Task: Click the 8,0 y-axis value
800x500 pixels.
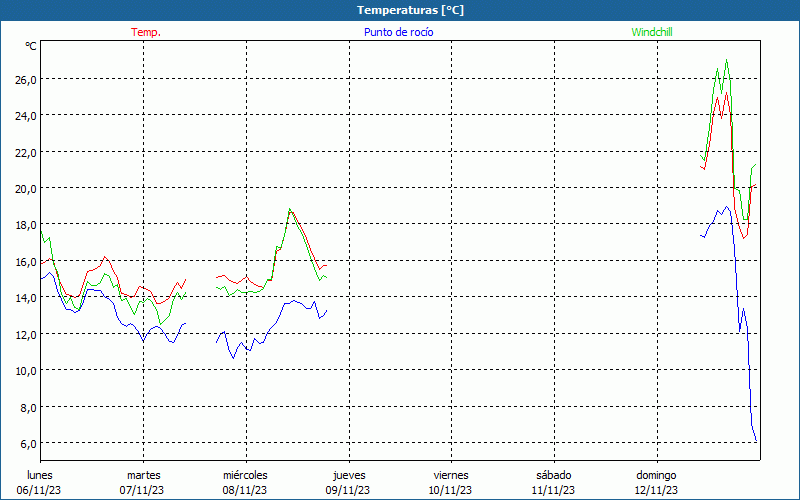Action: 28,407
